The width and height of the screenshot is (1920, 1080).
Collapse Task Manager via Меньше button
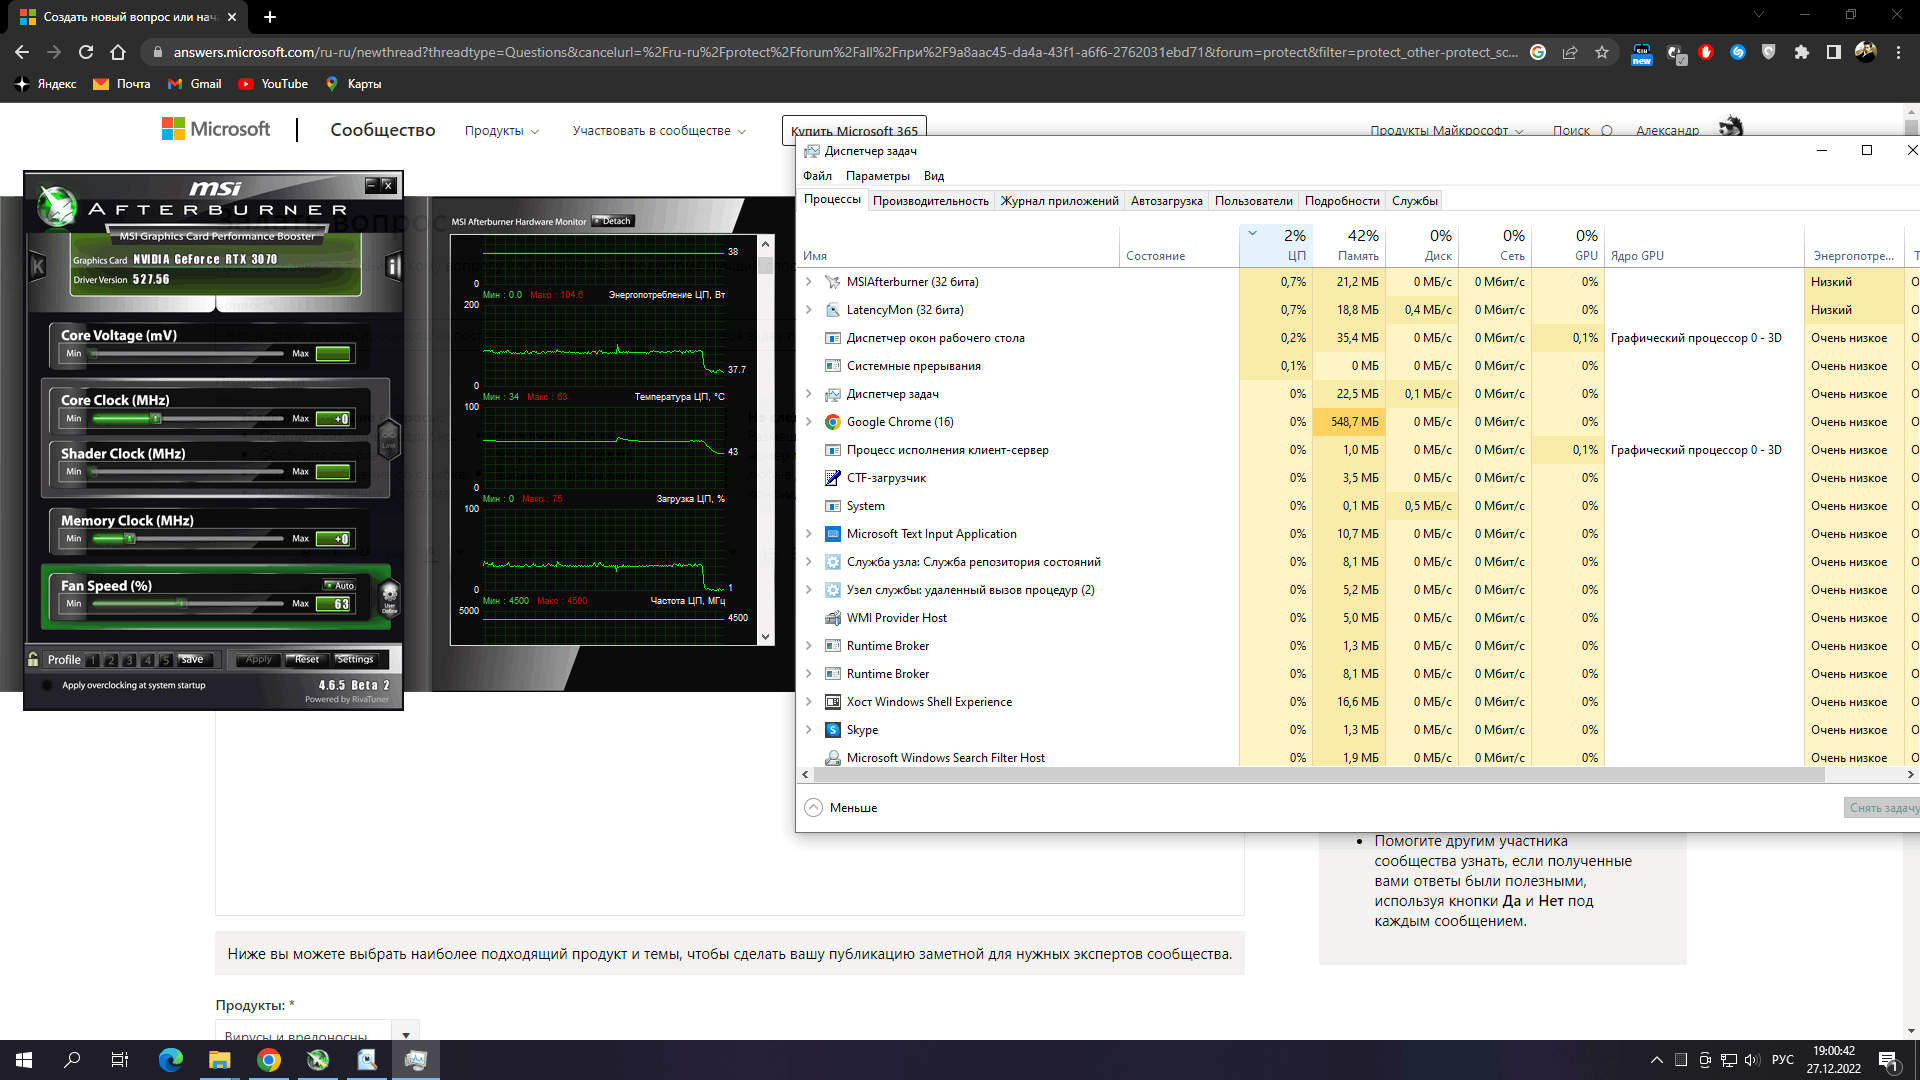pos(841,808)
